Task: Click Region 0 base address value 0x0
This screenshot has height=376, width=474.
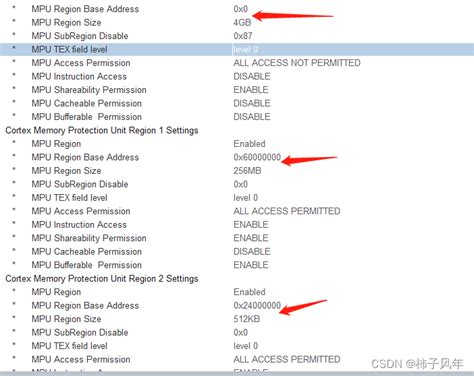Action: (241, 9)
